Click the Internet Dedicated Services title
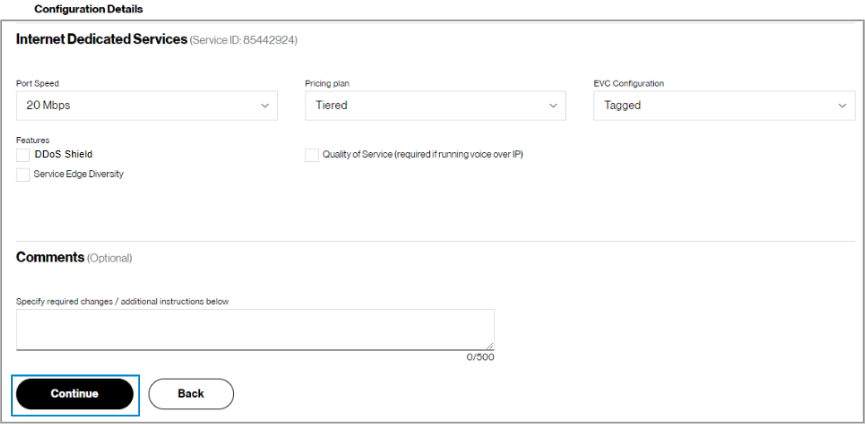865x424 pixels. [101, 40]
